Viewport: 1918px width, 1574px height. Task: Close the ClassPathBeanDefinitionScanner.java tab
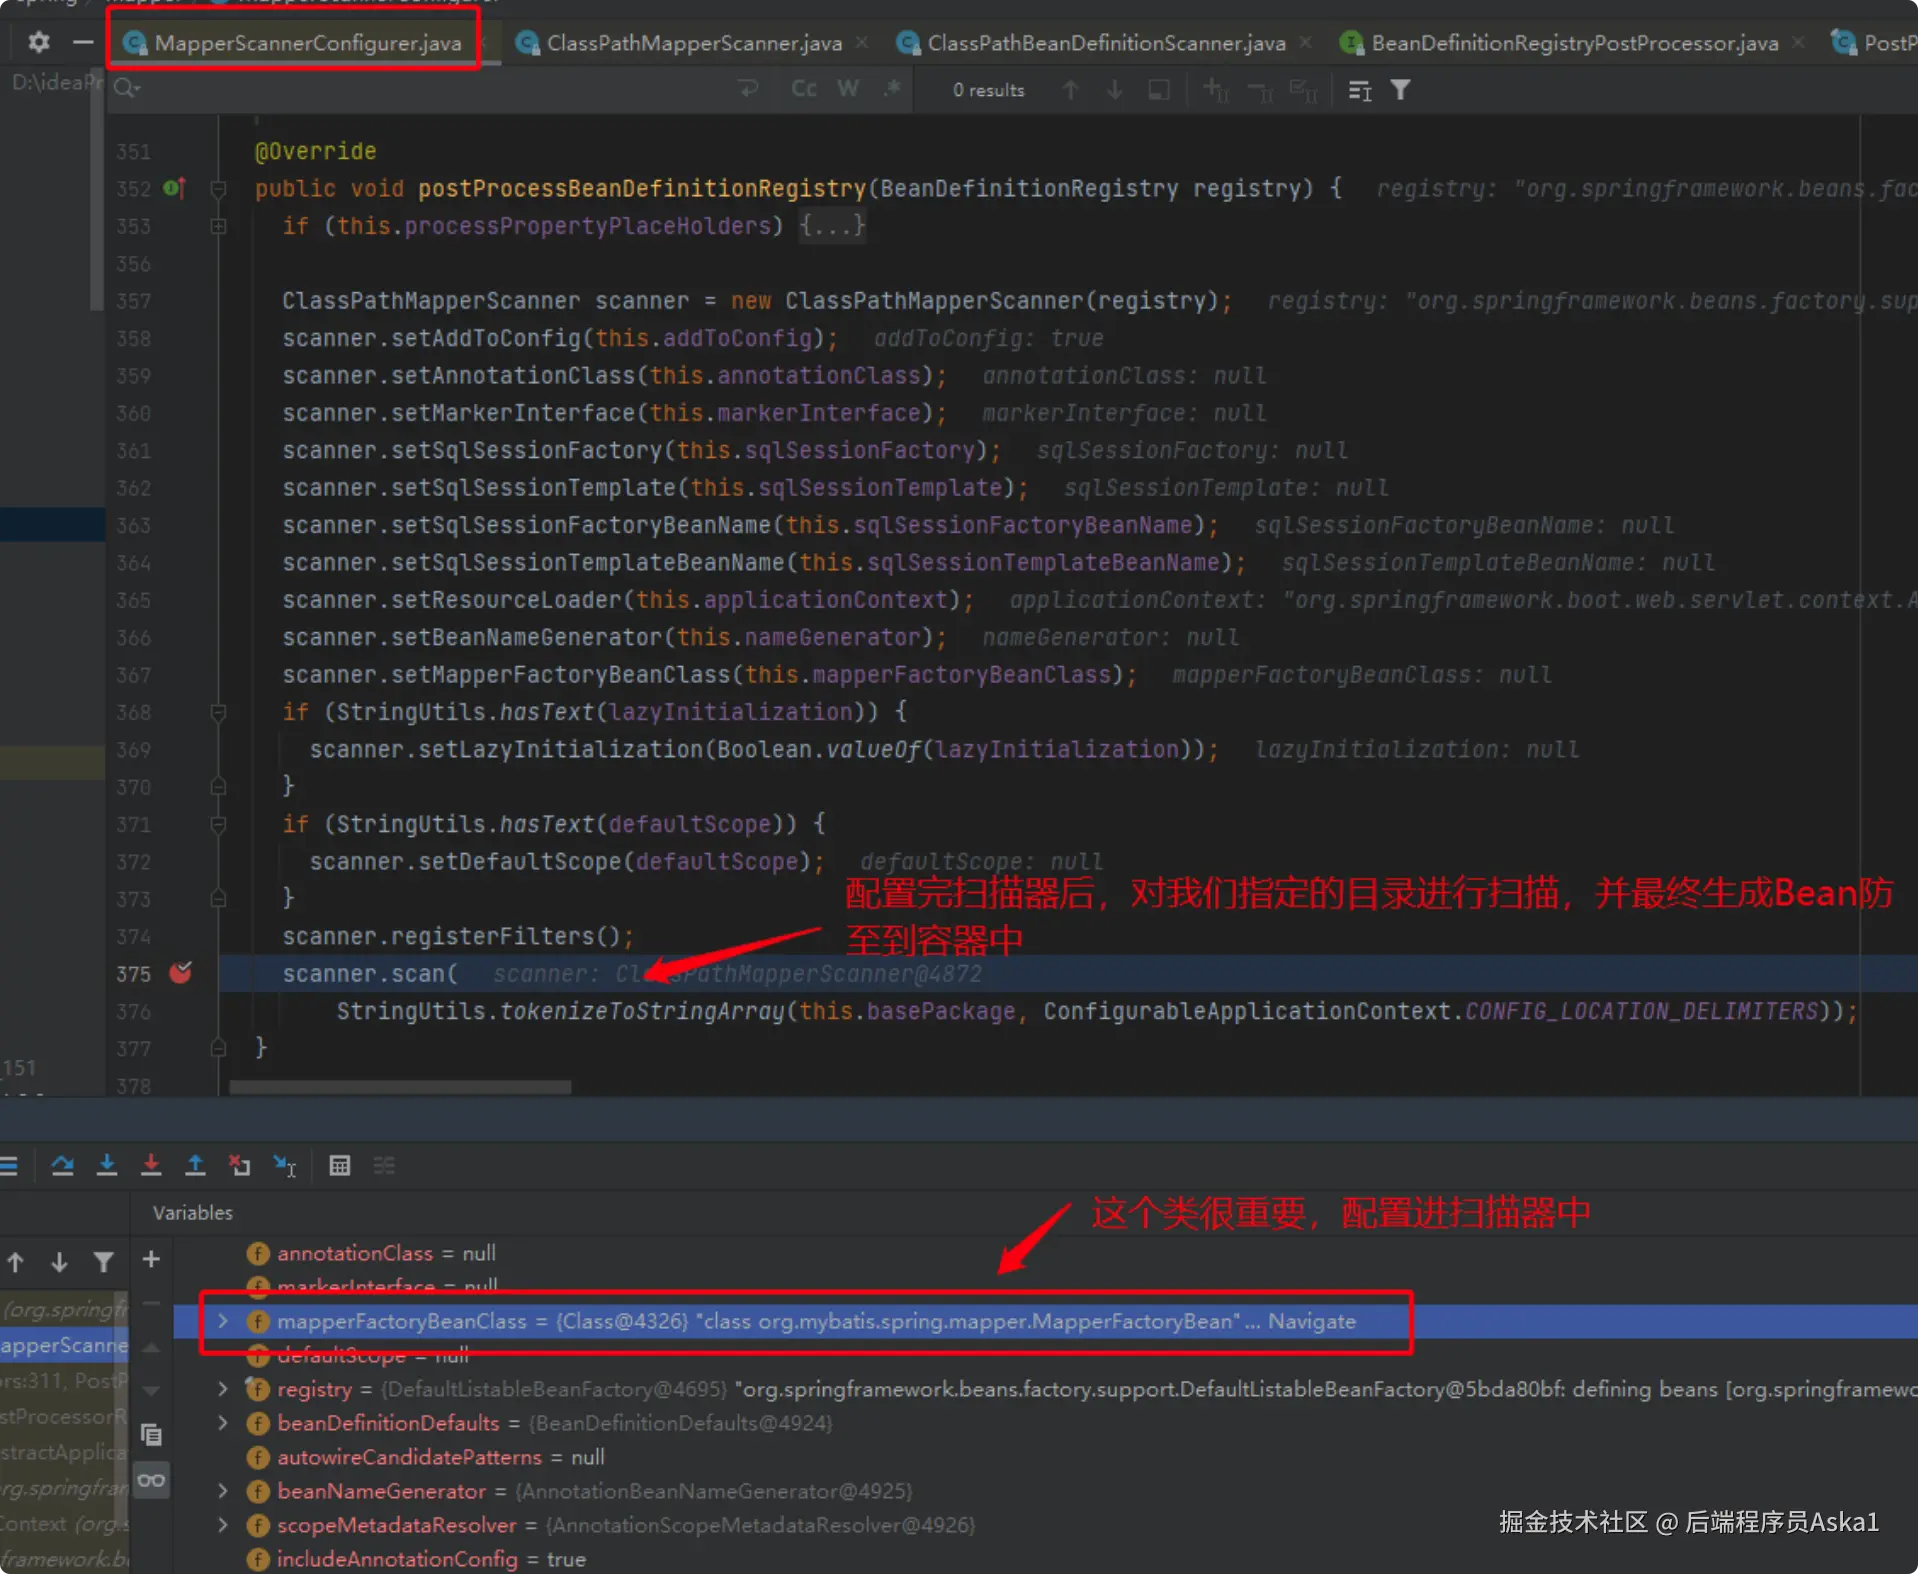1305,43
